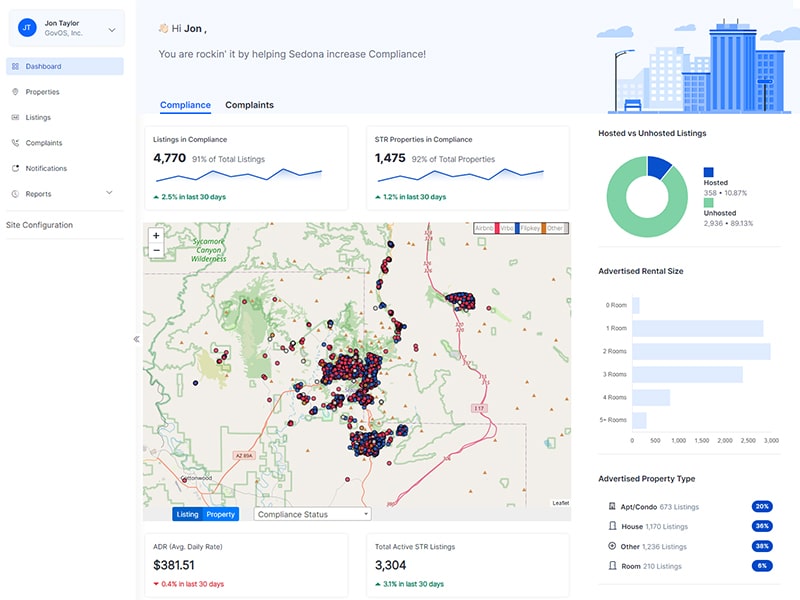This screenshot has height=600, width=800.
Task: Click the 36% badge for House
Action: point(762,526)
